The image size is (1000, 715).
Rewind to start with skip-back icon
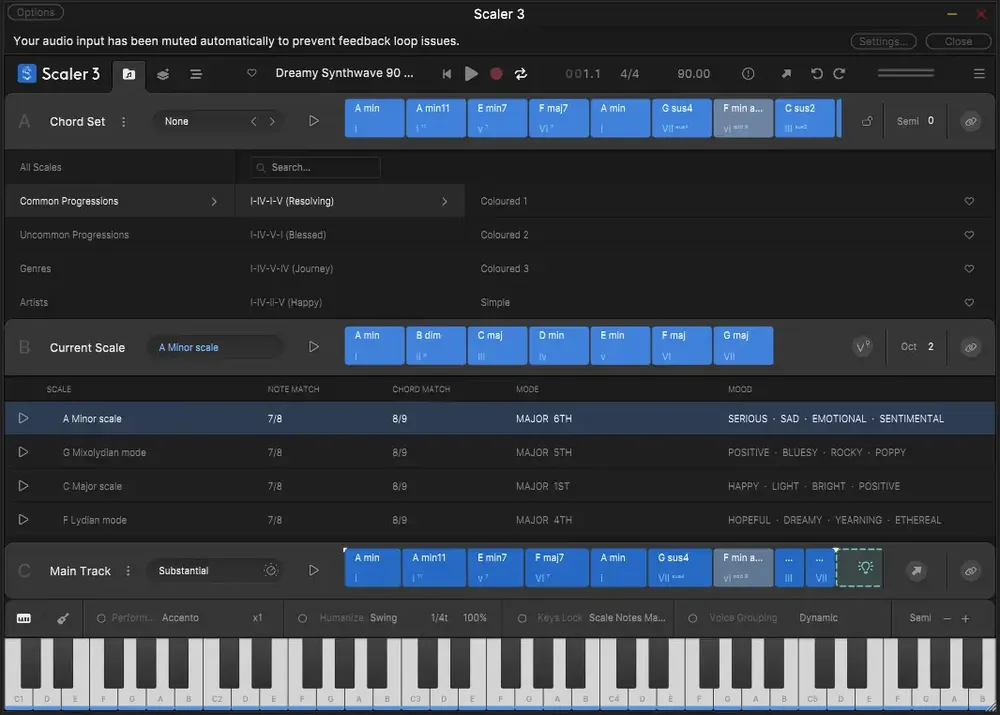pyautogui.click(x=446, y=74)
